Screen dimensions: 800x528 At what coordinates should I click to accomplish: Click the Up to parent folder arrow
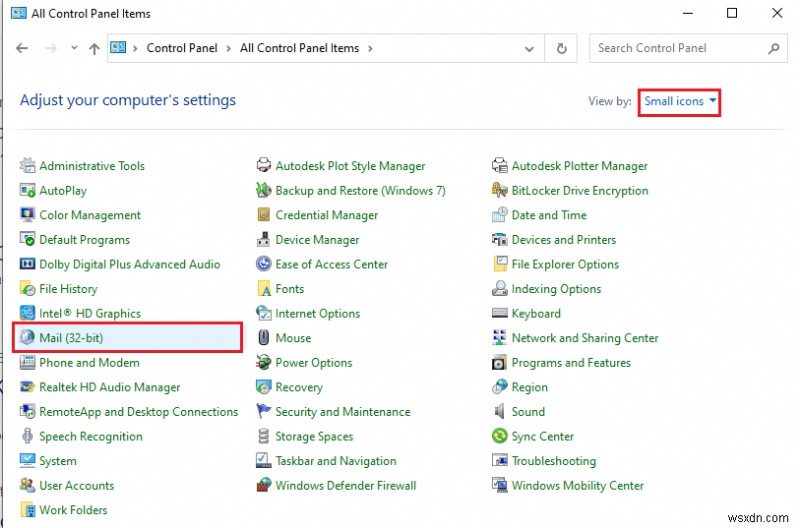coord(94,48)
